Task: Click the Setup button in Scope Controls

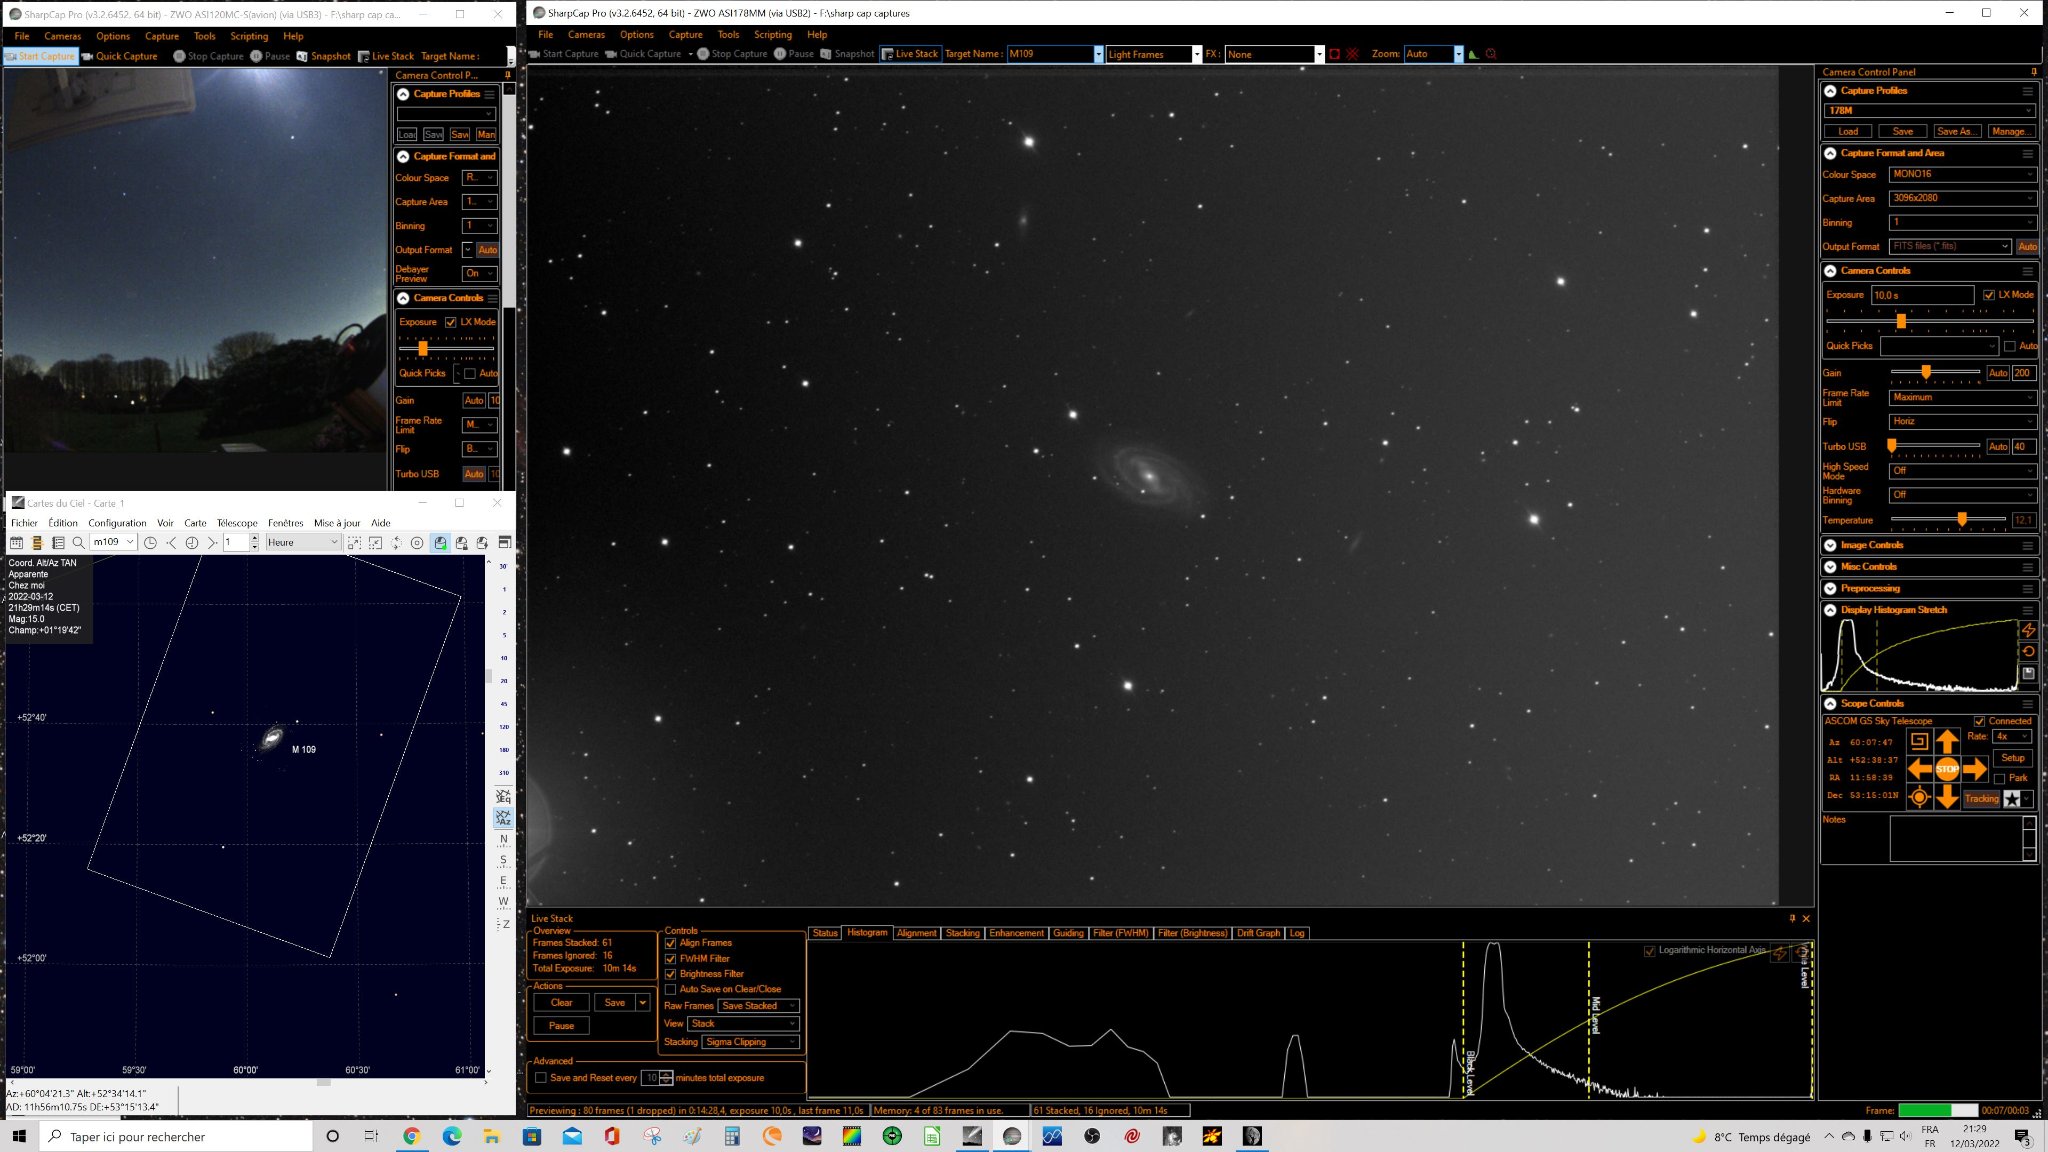Action: [x=2012, y=758]
